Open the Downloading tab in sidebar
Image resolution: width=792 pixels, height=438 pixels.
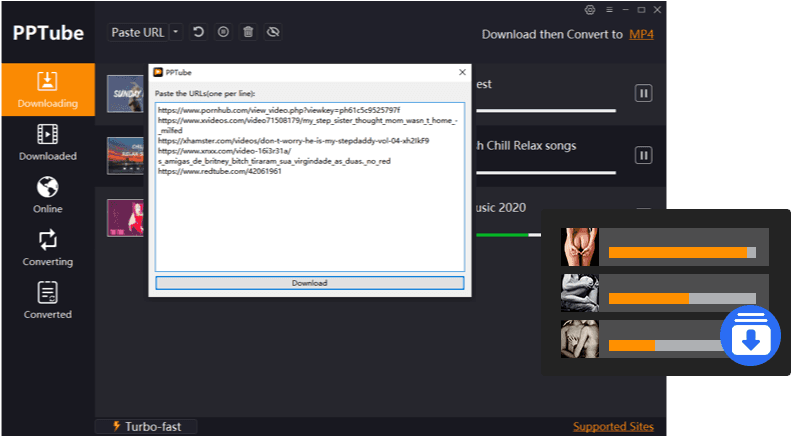click(x=47, y=88)
